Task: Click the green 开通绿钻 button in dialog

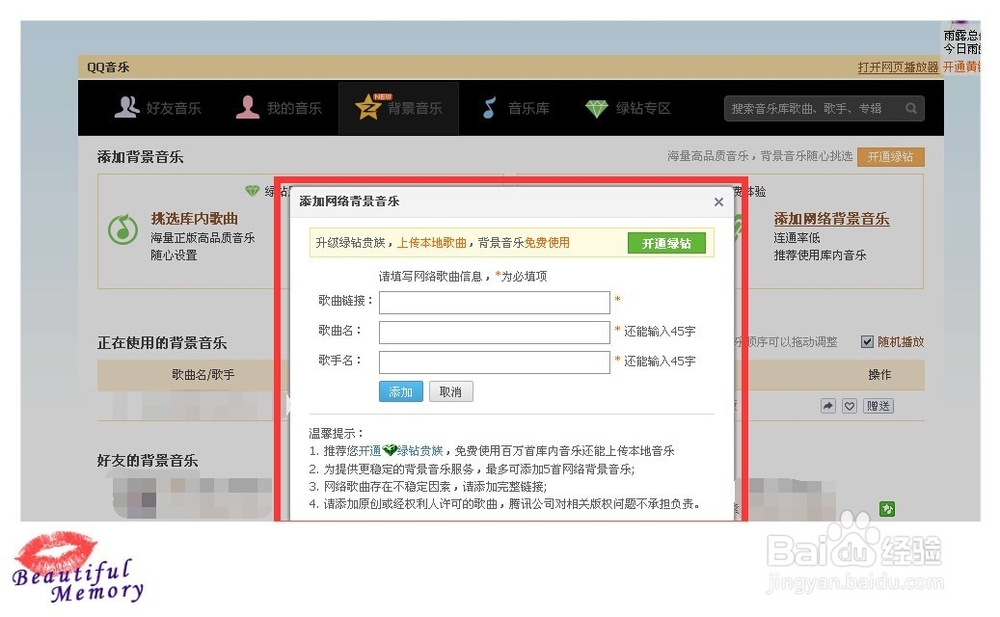Action: [x=666, y=243]
